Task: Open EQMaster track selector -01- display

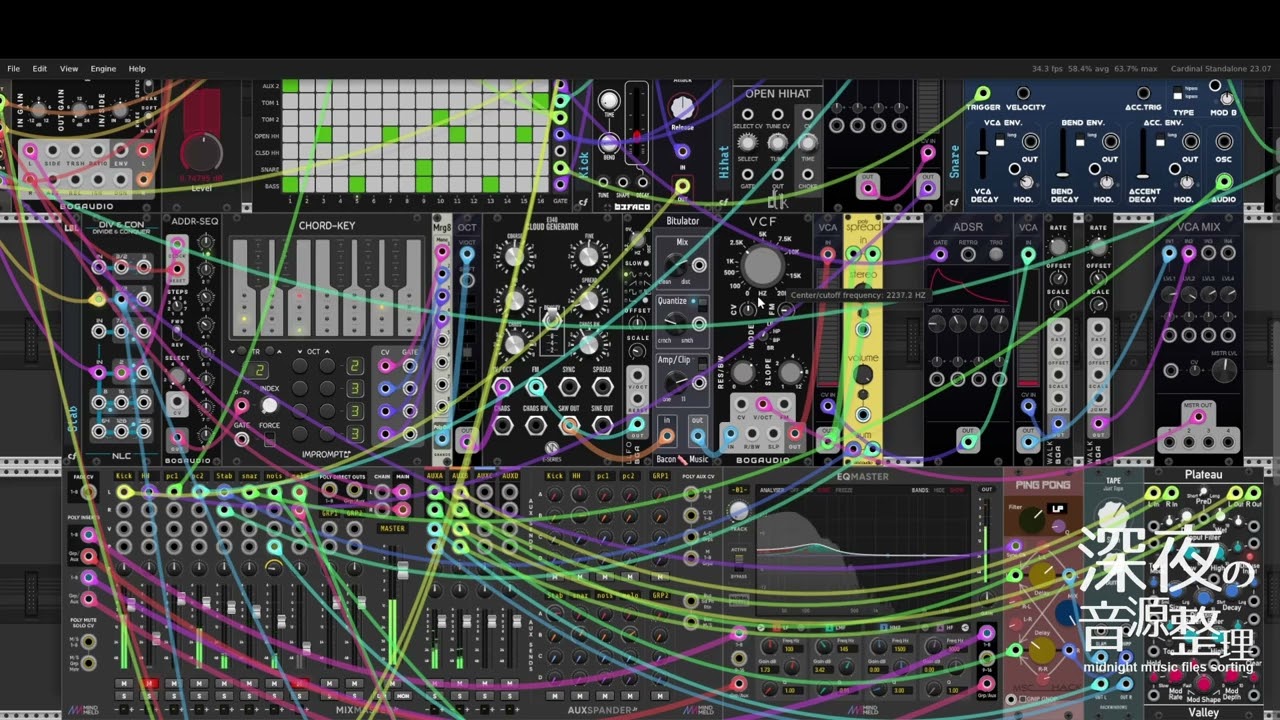Action: point(739,490)
